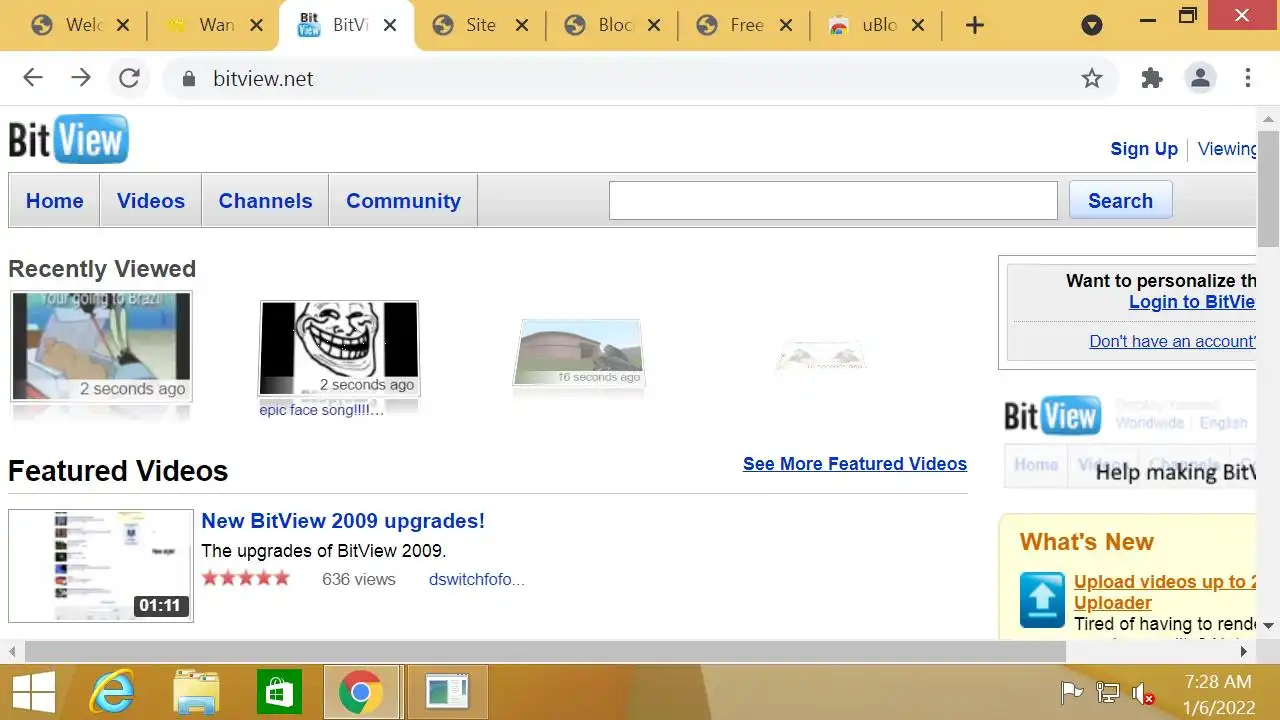
Task: Open File Explorer from taskbar
Action: pyautogui.click(x=196, y=692)
